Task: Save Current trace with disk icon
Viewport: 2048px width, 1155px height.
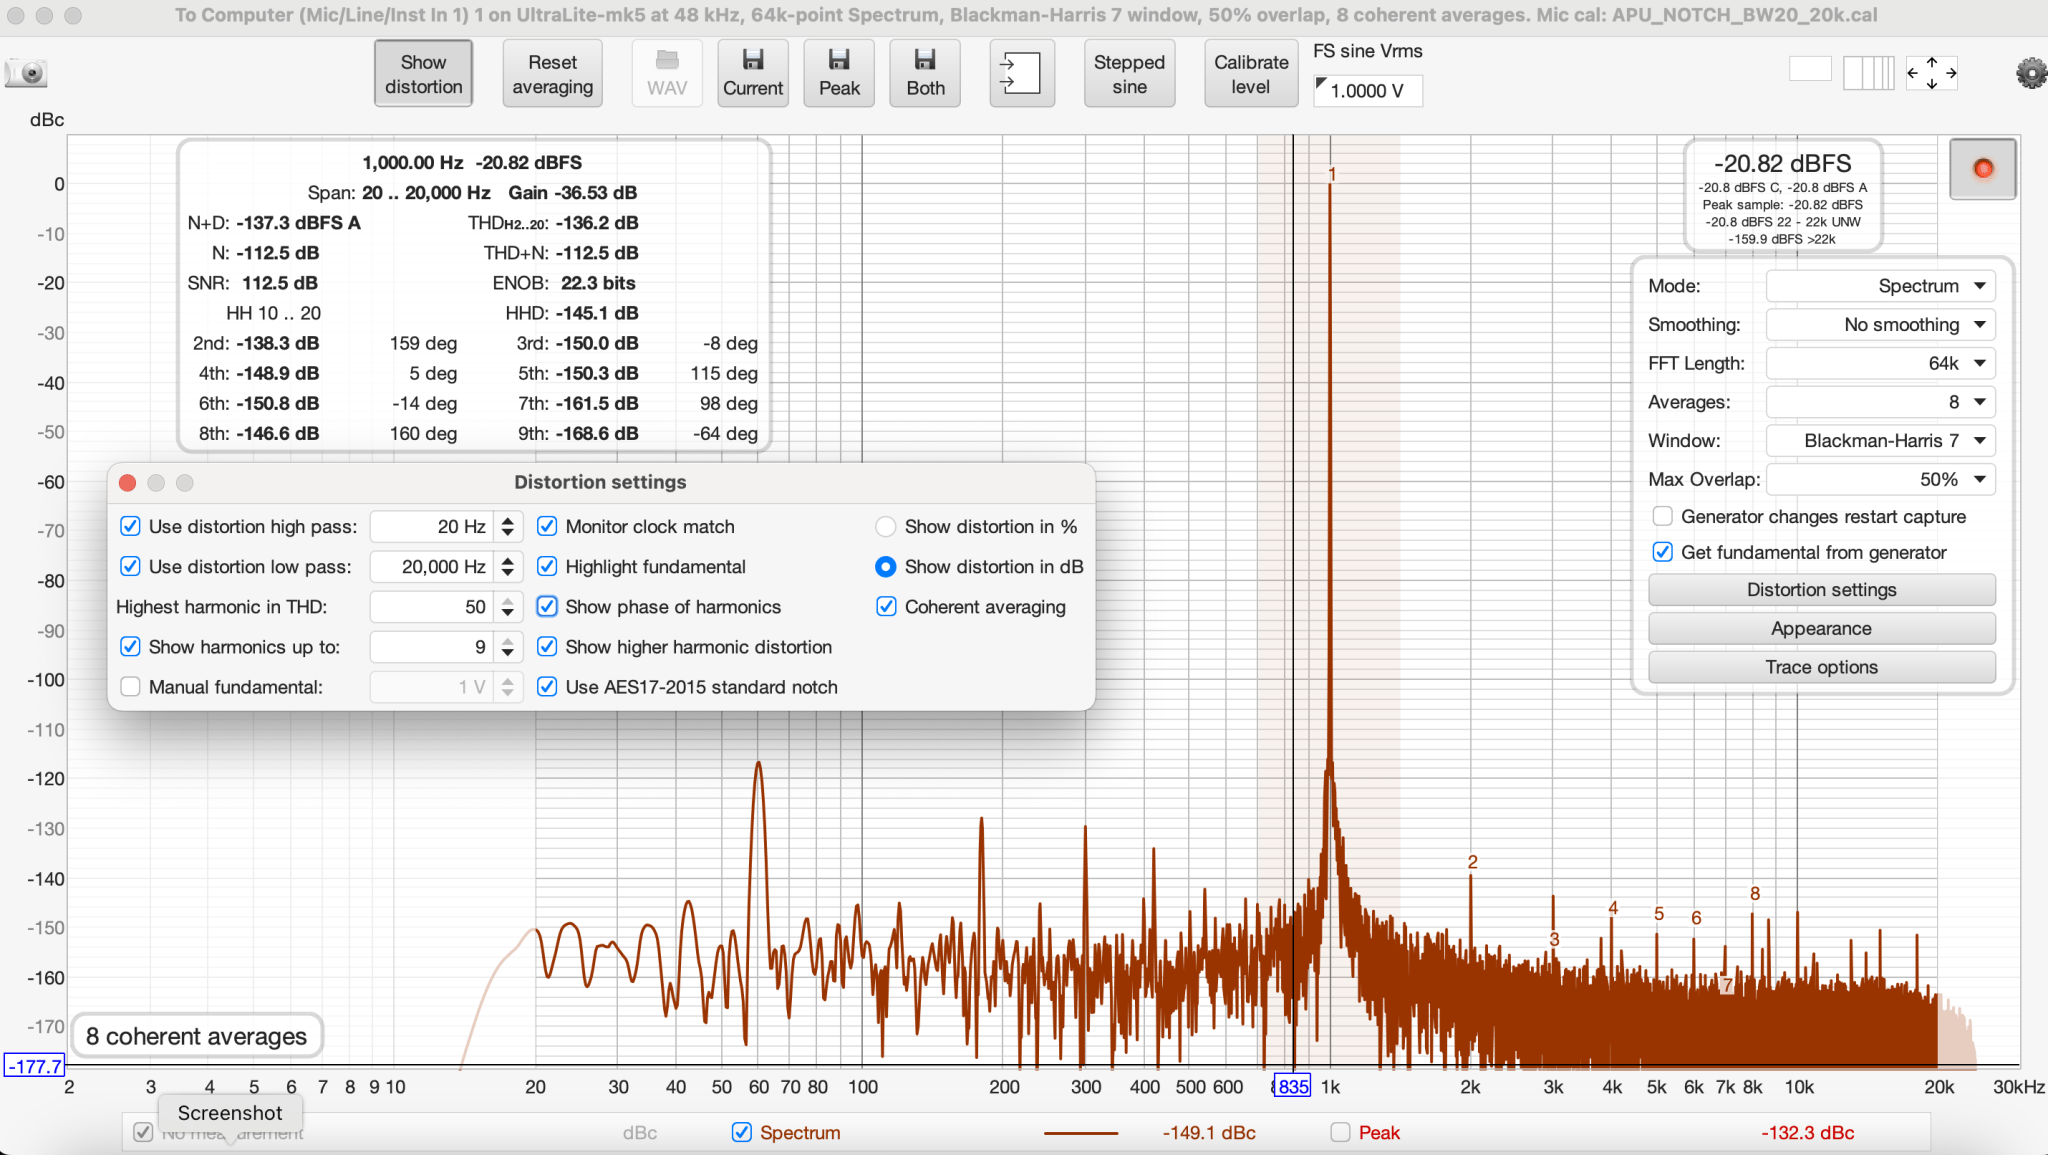Action: pyautogui.click(x=753, y=73)
